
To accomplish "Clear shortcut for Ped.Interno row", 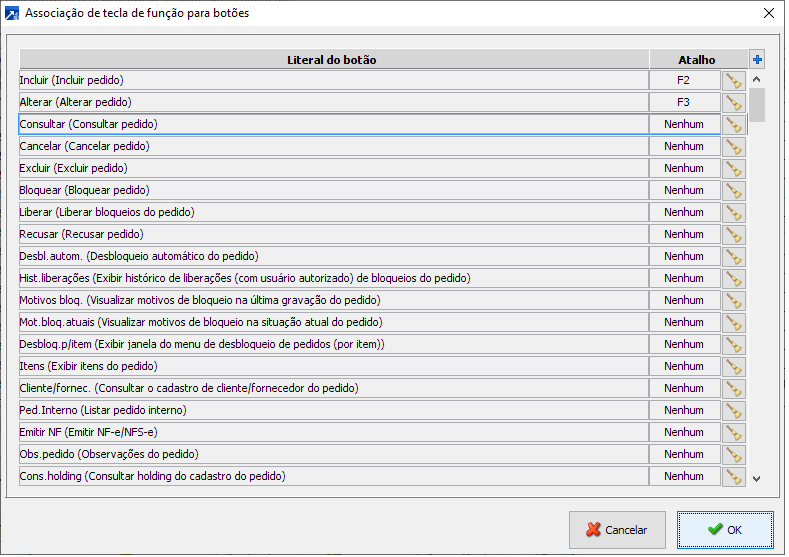I will 734,411.
